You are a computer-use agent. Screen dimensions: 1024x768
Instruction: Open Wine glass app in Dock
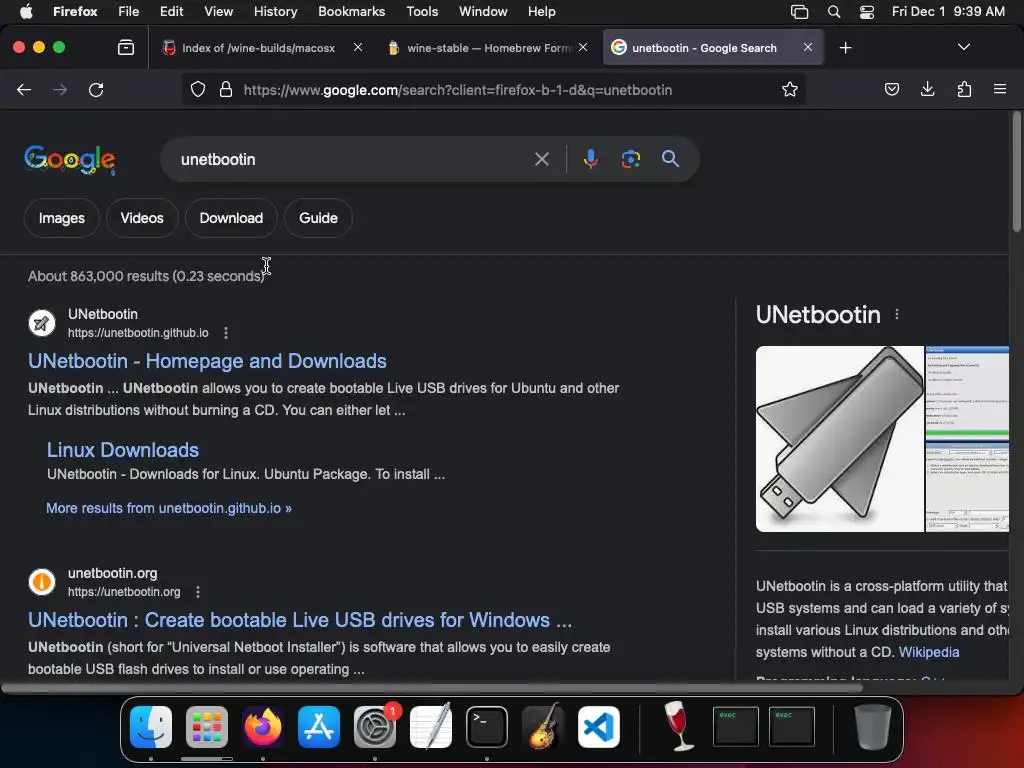679,726
